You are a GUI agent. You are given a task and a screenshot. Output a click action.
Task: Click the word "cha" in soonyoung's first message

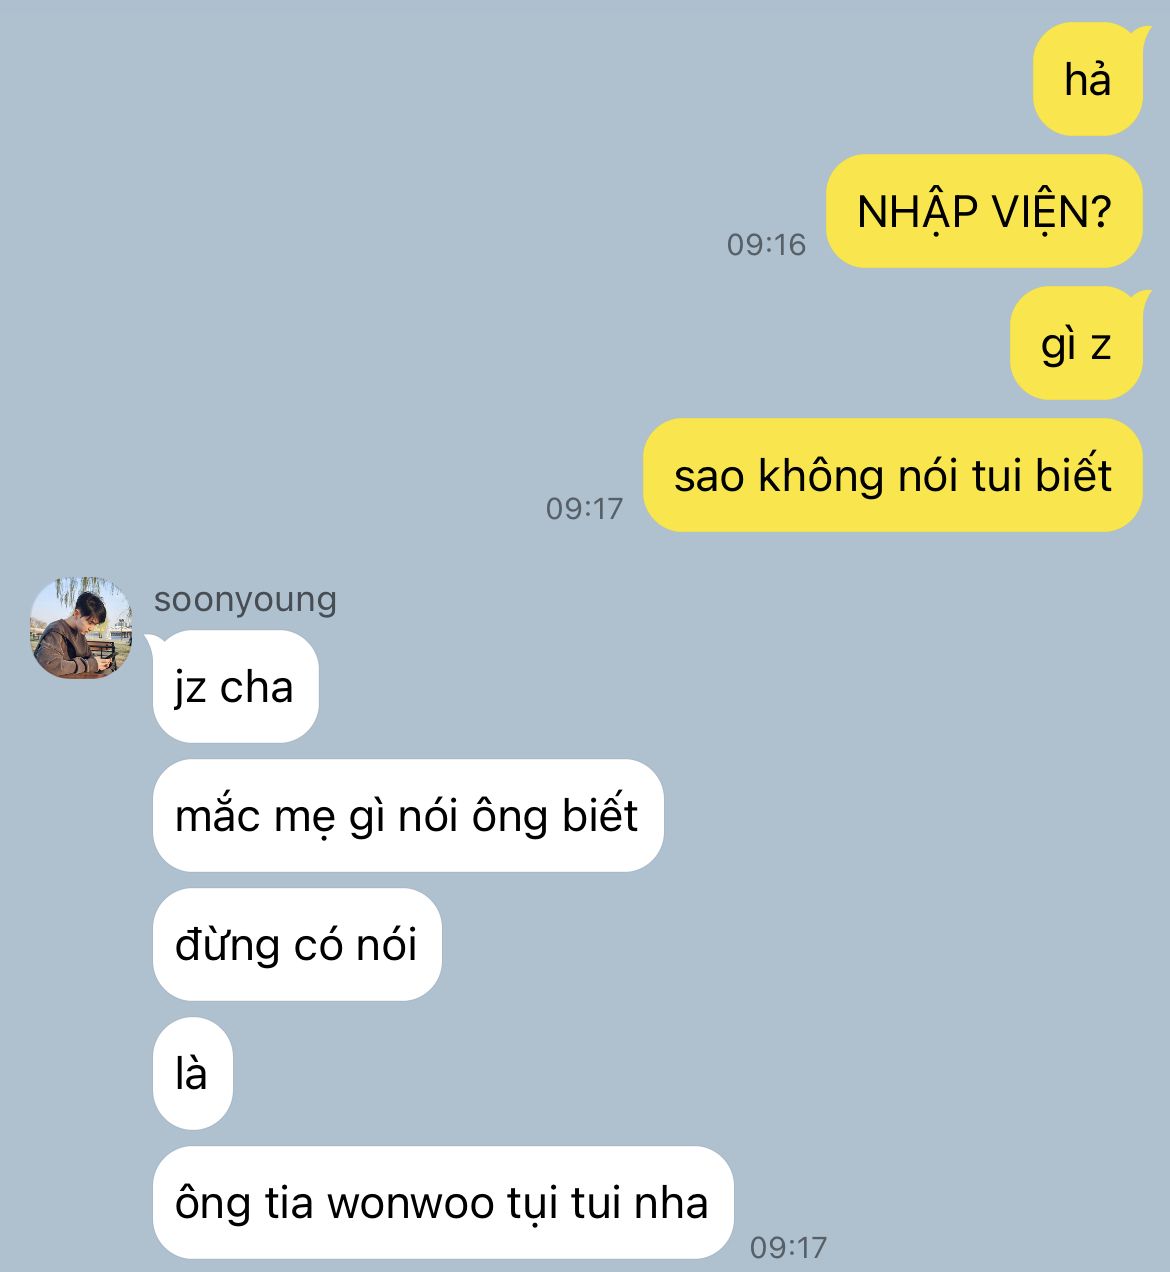tap(256, 687)
